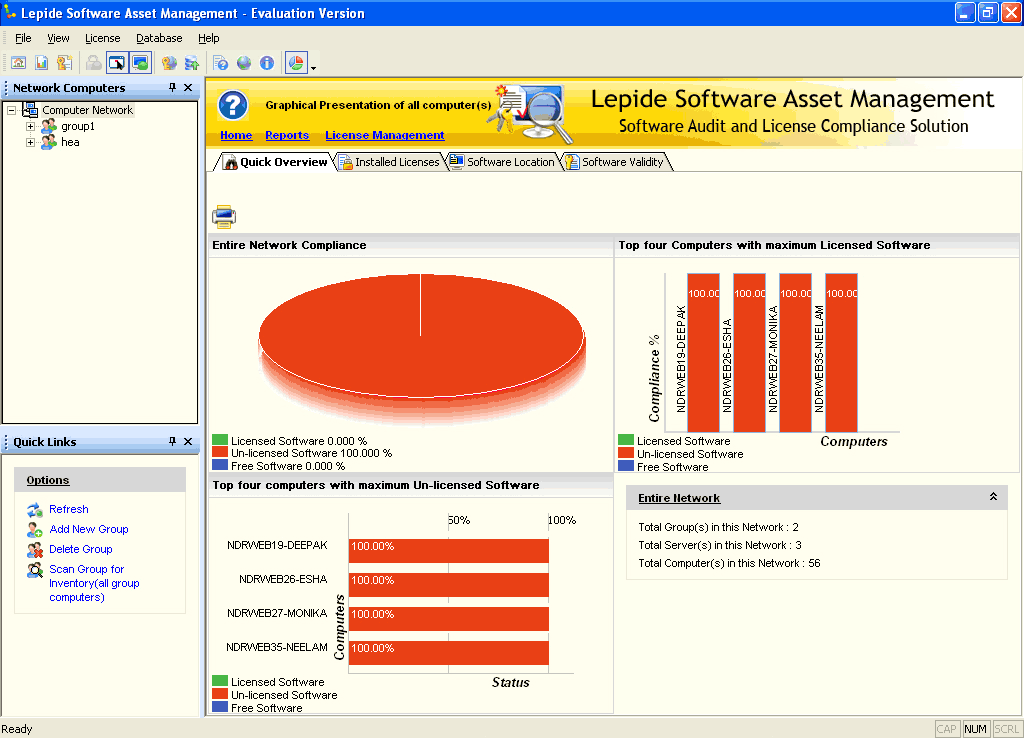Screen dimensions: 1024x738
Task: Open the License menu
Action: pos(103,38)
